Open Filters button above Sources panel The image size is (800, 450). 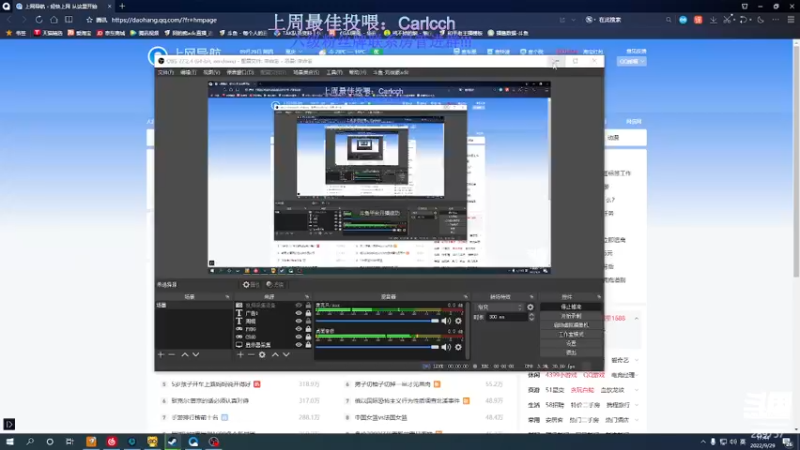[x=275, y=285]
